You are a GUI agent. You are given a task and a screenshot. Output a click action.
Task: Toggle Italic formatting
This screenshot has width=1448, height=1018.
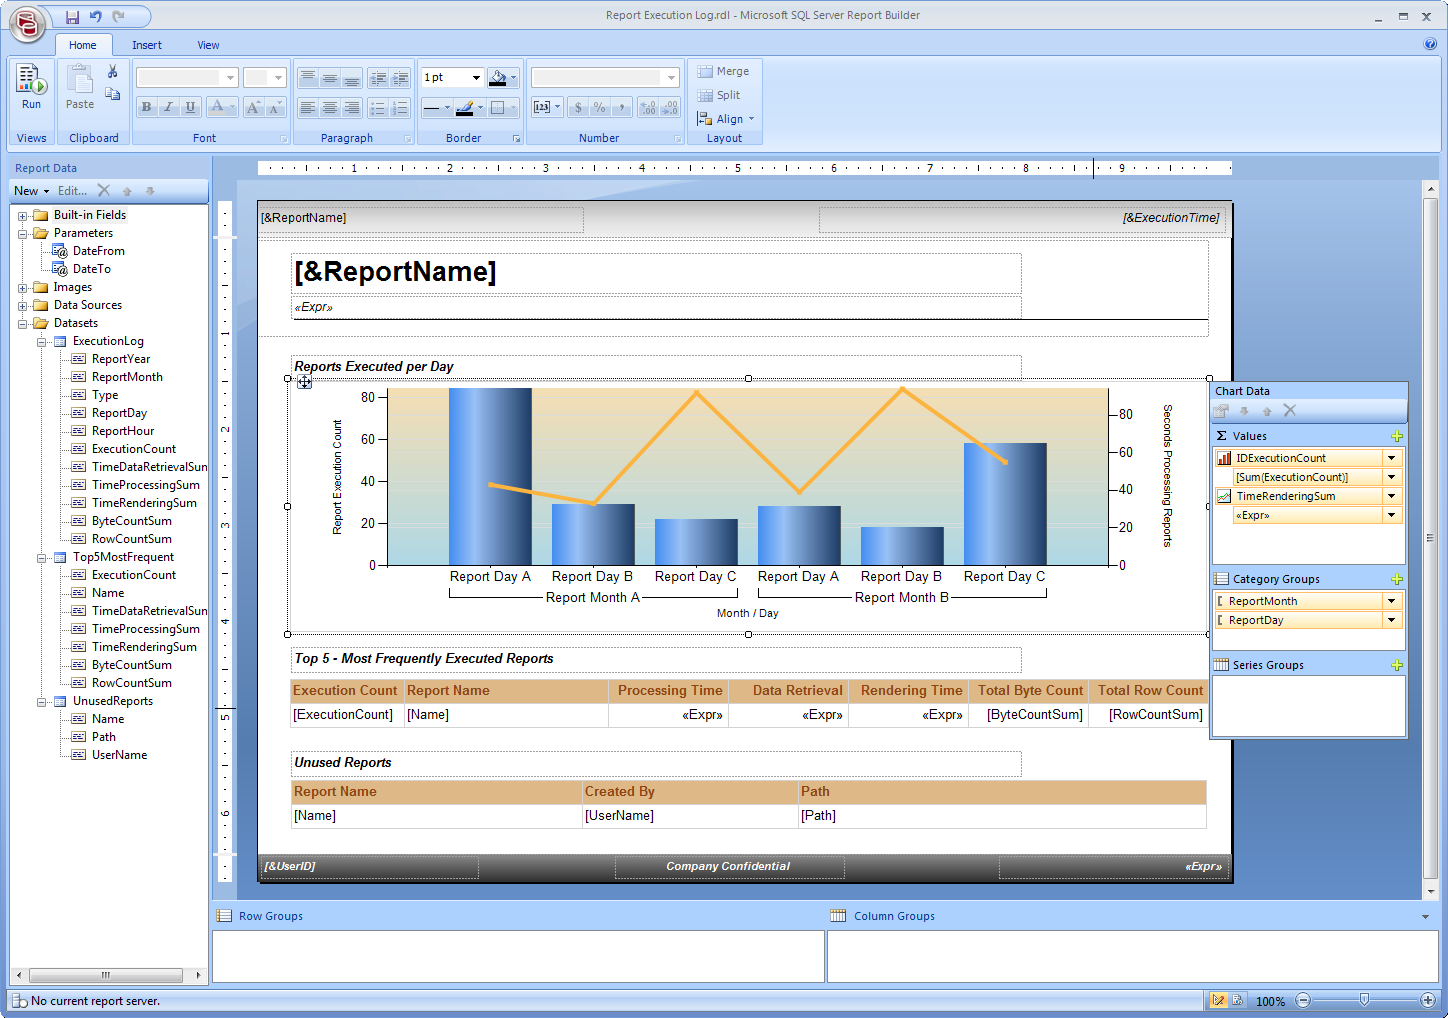(167, 106)
